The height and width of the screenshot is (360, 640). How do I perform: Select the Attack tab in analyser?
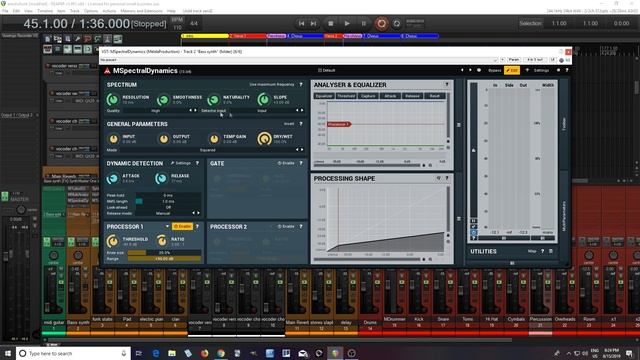(390, 96)
